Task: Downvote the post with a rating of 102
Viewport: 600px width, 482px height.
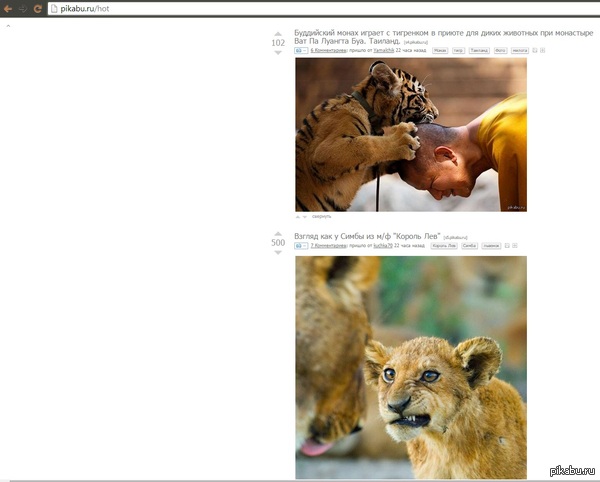Action: coord(278,53)
